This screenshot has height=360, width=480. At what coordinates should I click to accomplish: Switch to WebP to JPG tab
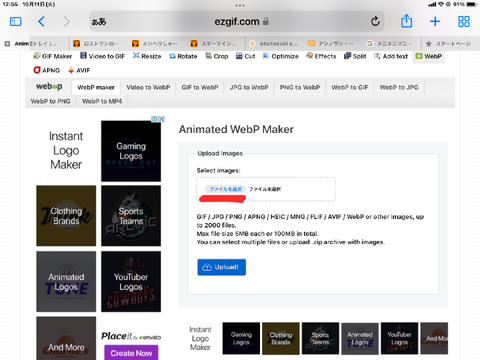399,87
